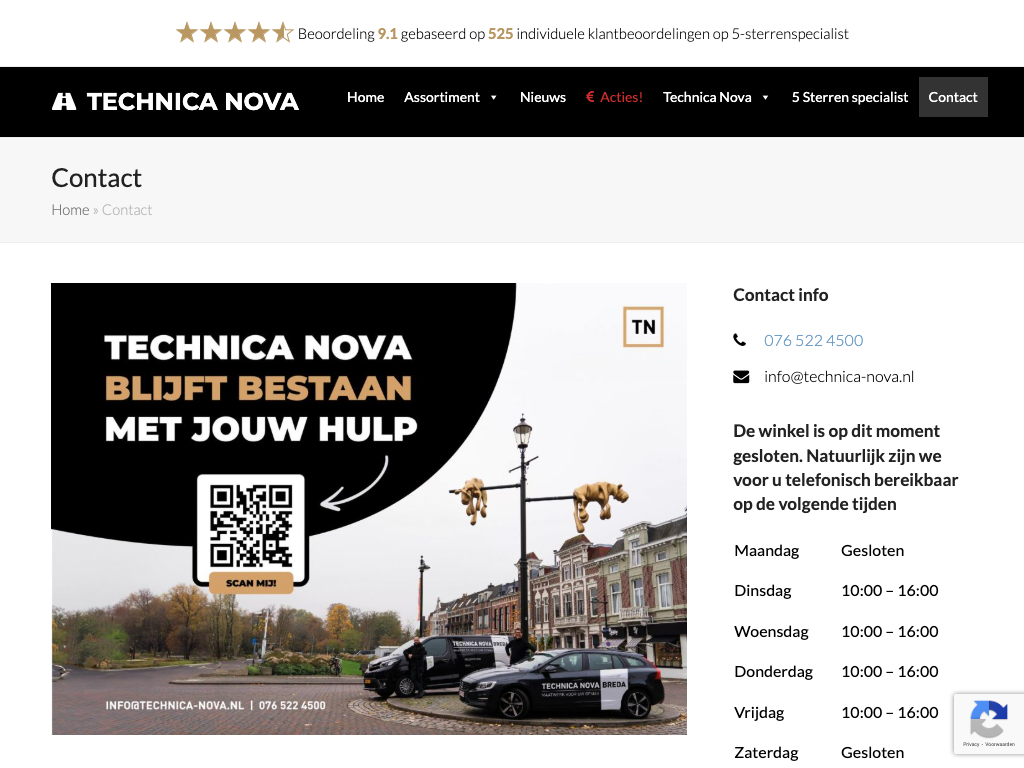
Task: Click the TN badge in the banner
Action: point(643,327)
